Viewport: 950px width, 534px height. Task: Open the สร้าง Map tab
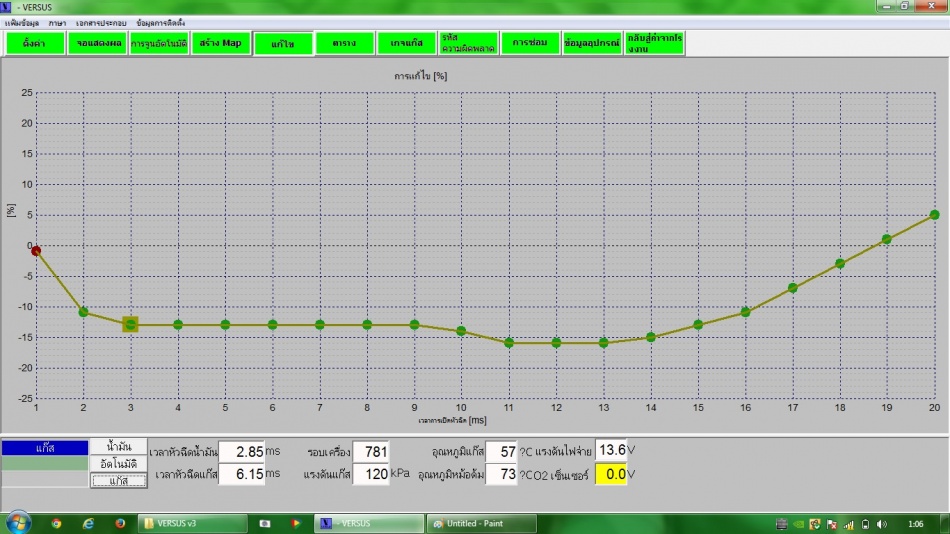221,44
